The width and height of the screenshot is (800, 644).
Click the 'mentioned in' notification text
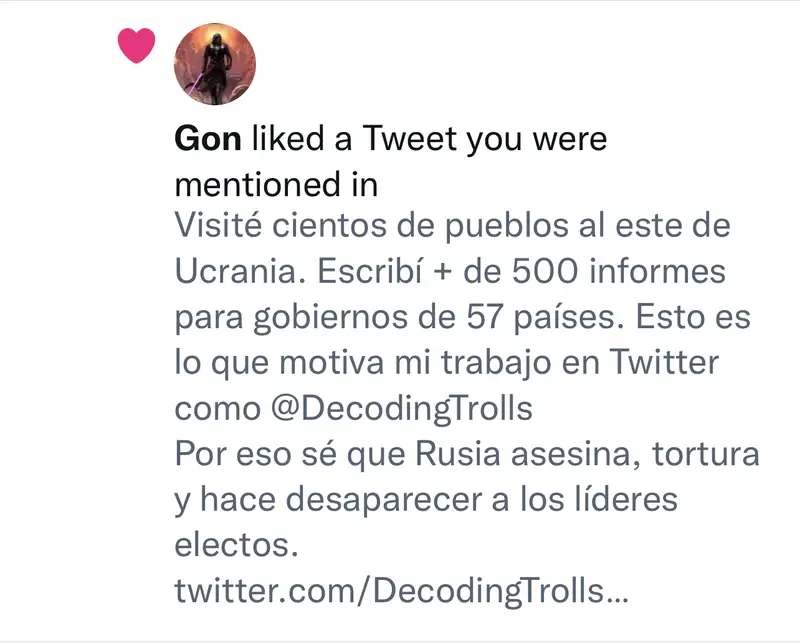pos(276,184)
